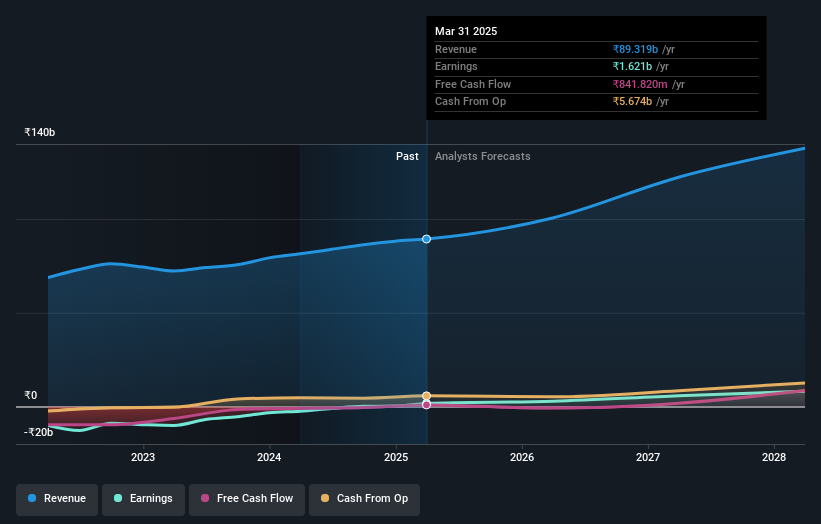
Task: Click the ₹1.621b earnings value
Action: (632, 66)
